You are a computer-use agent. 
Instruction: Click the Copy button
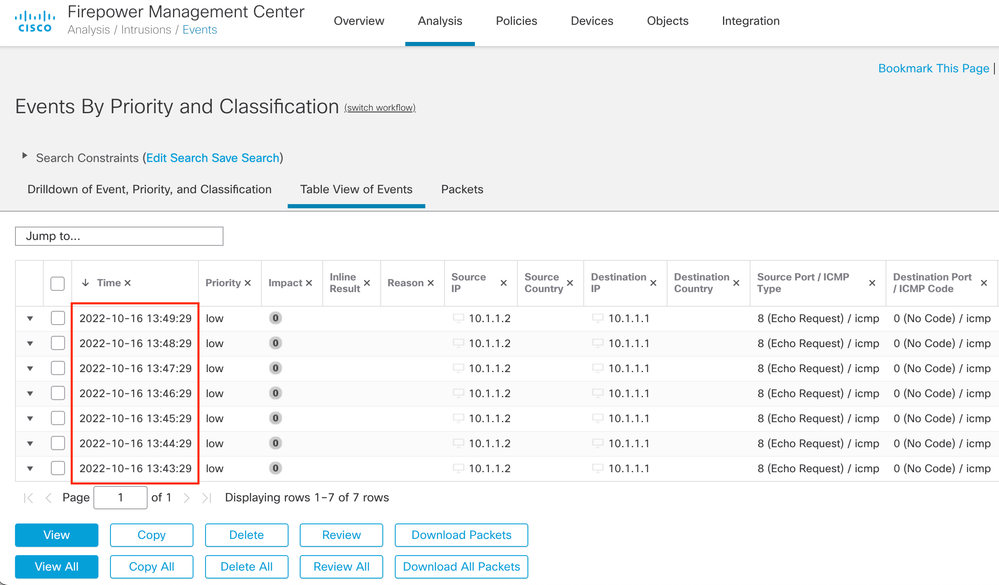(152, 535)
